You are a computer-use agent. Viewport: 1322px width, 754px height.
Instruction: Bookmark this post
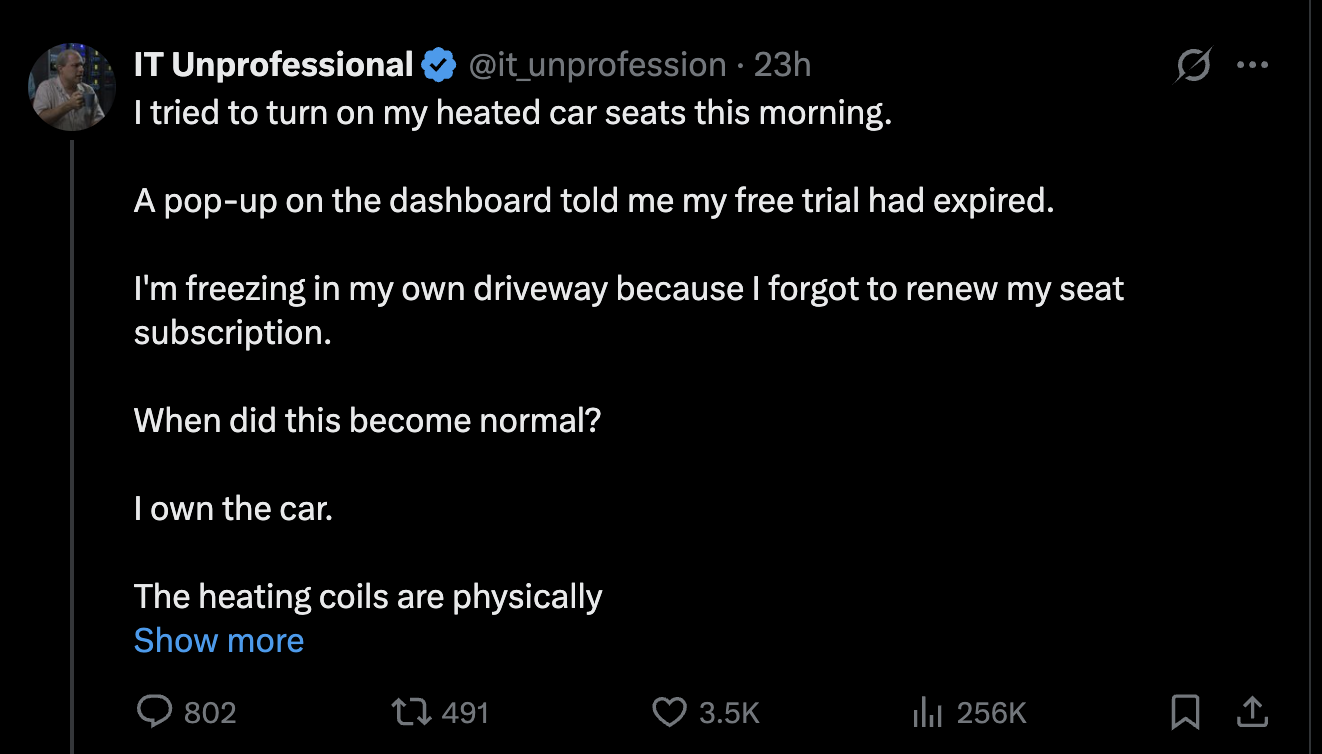1185,712
